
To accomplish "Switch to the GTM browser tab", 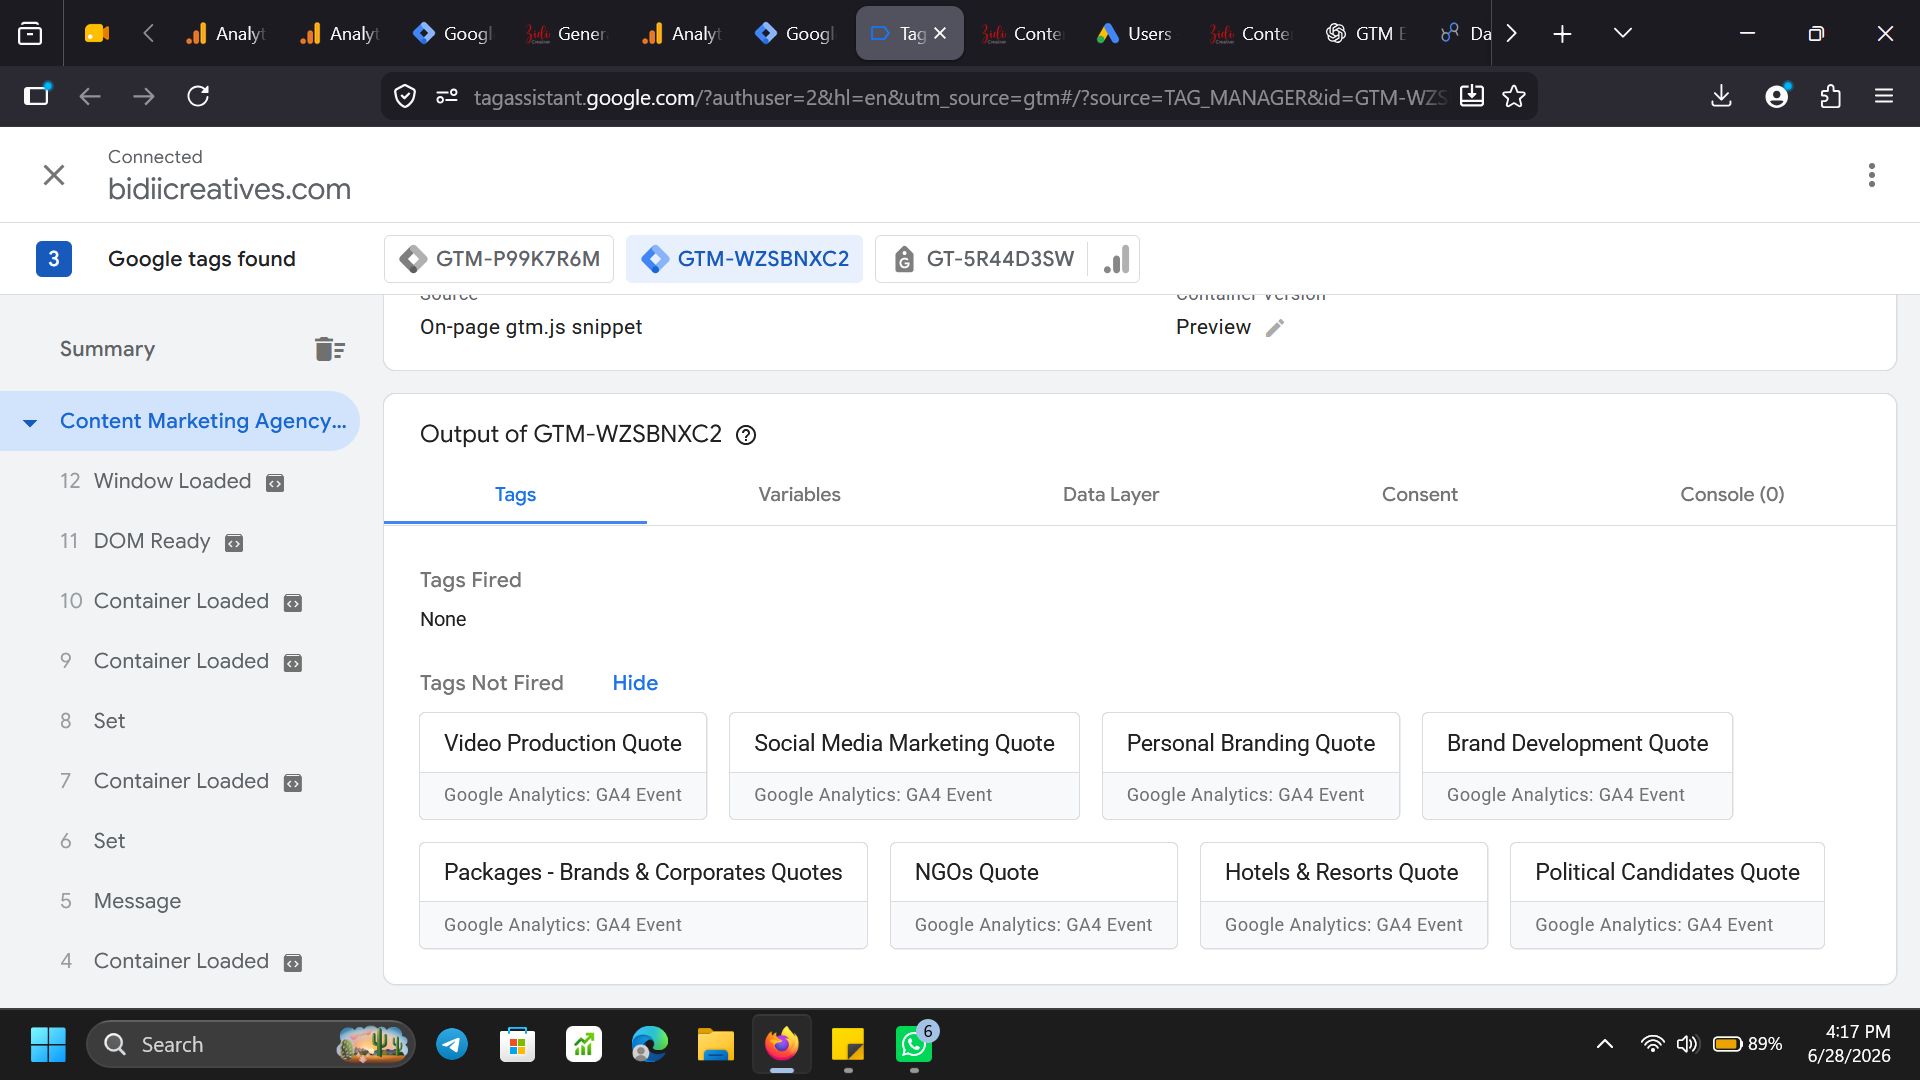I will tap(1365, 34).
